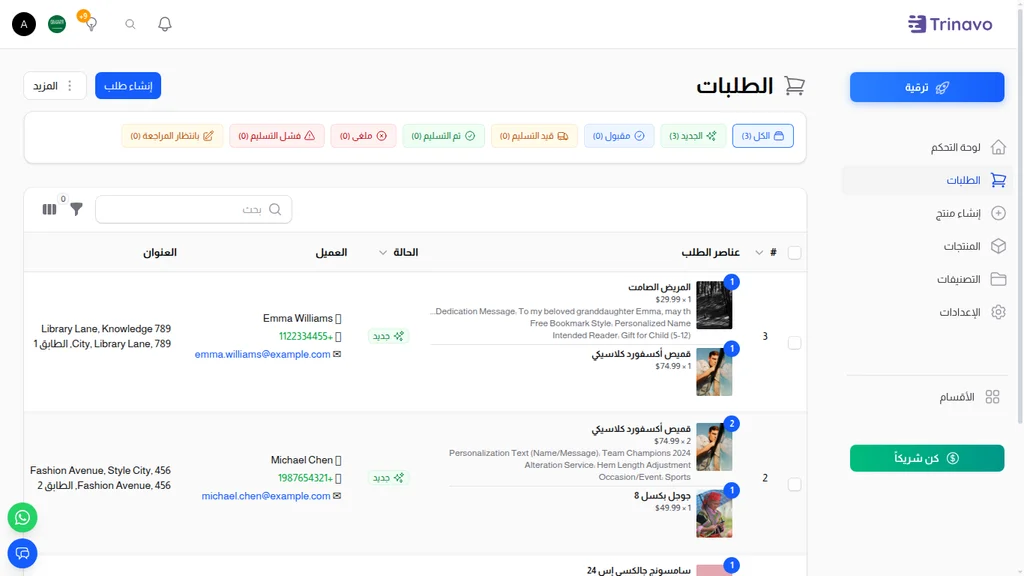The image size is (1024, 576).
Task: Open الحالة column dropdown chevron
Action: [383, 253]
